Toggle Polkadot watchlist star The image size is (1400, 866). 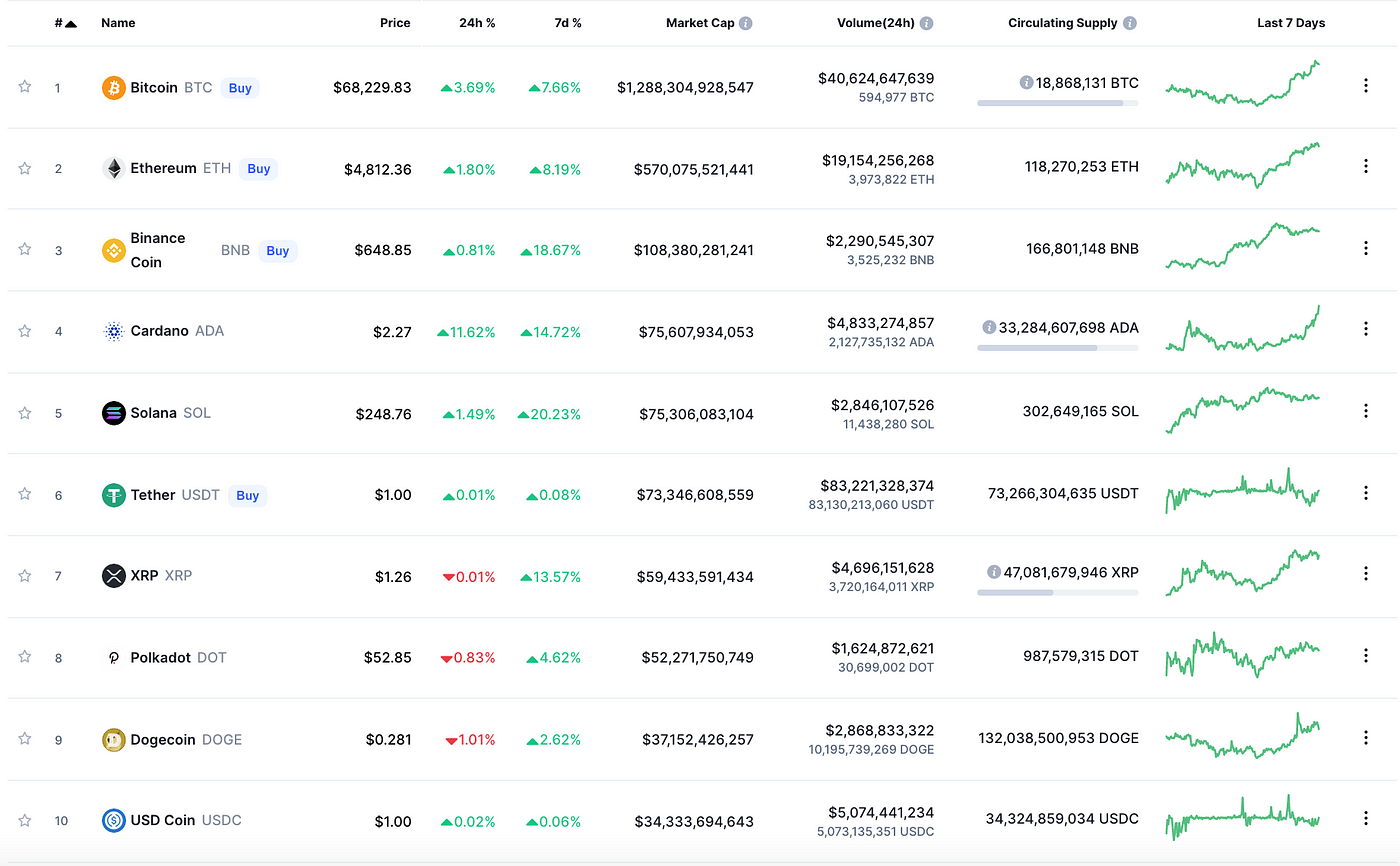(x=25, y=657)
